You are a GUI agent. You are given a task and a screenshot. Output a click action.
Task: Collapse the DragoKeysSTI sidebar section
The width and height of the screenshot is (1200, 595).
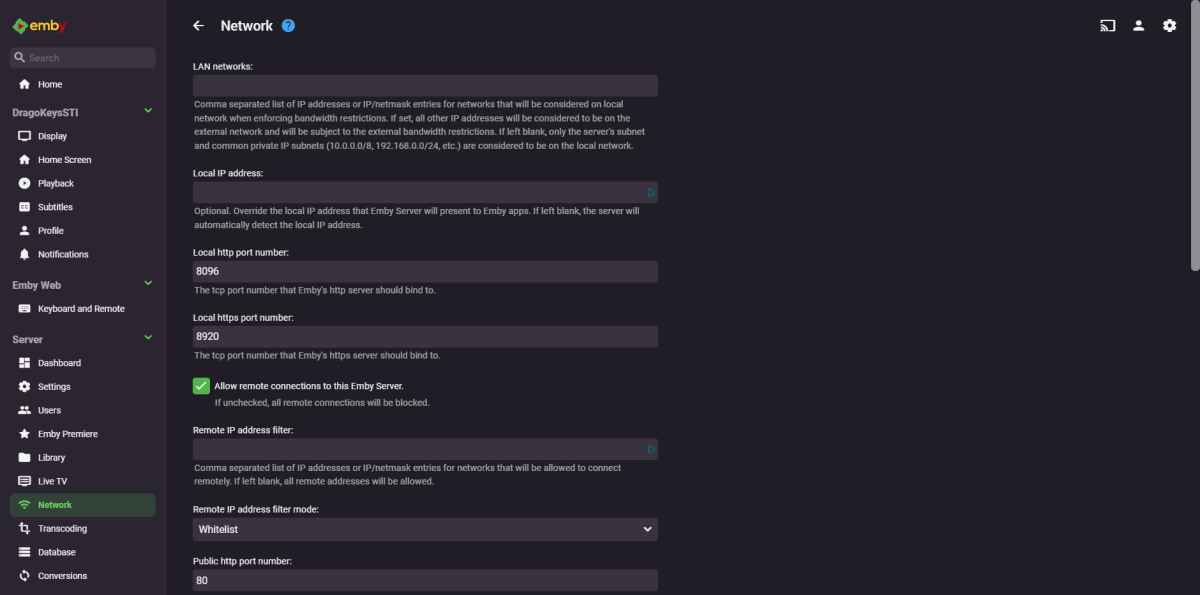tap(148, 111)
